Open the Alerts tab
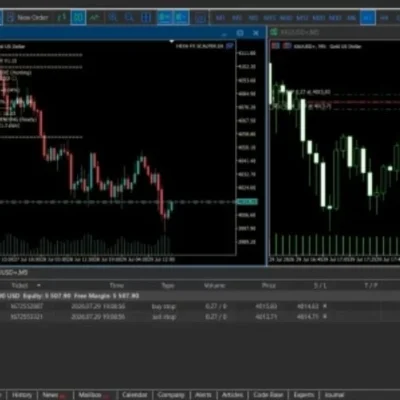Image resolution: width=400 pixels, height=400 pixels. tap(203, 395)
